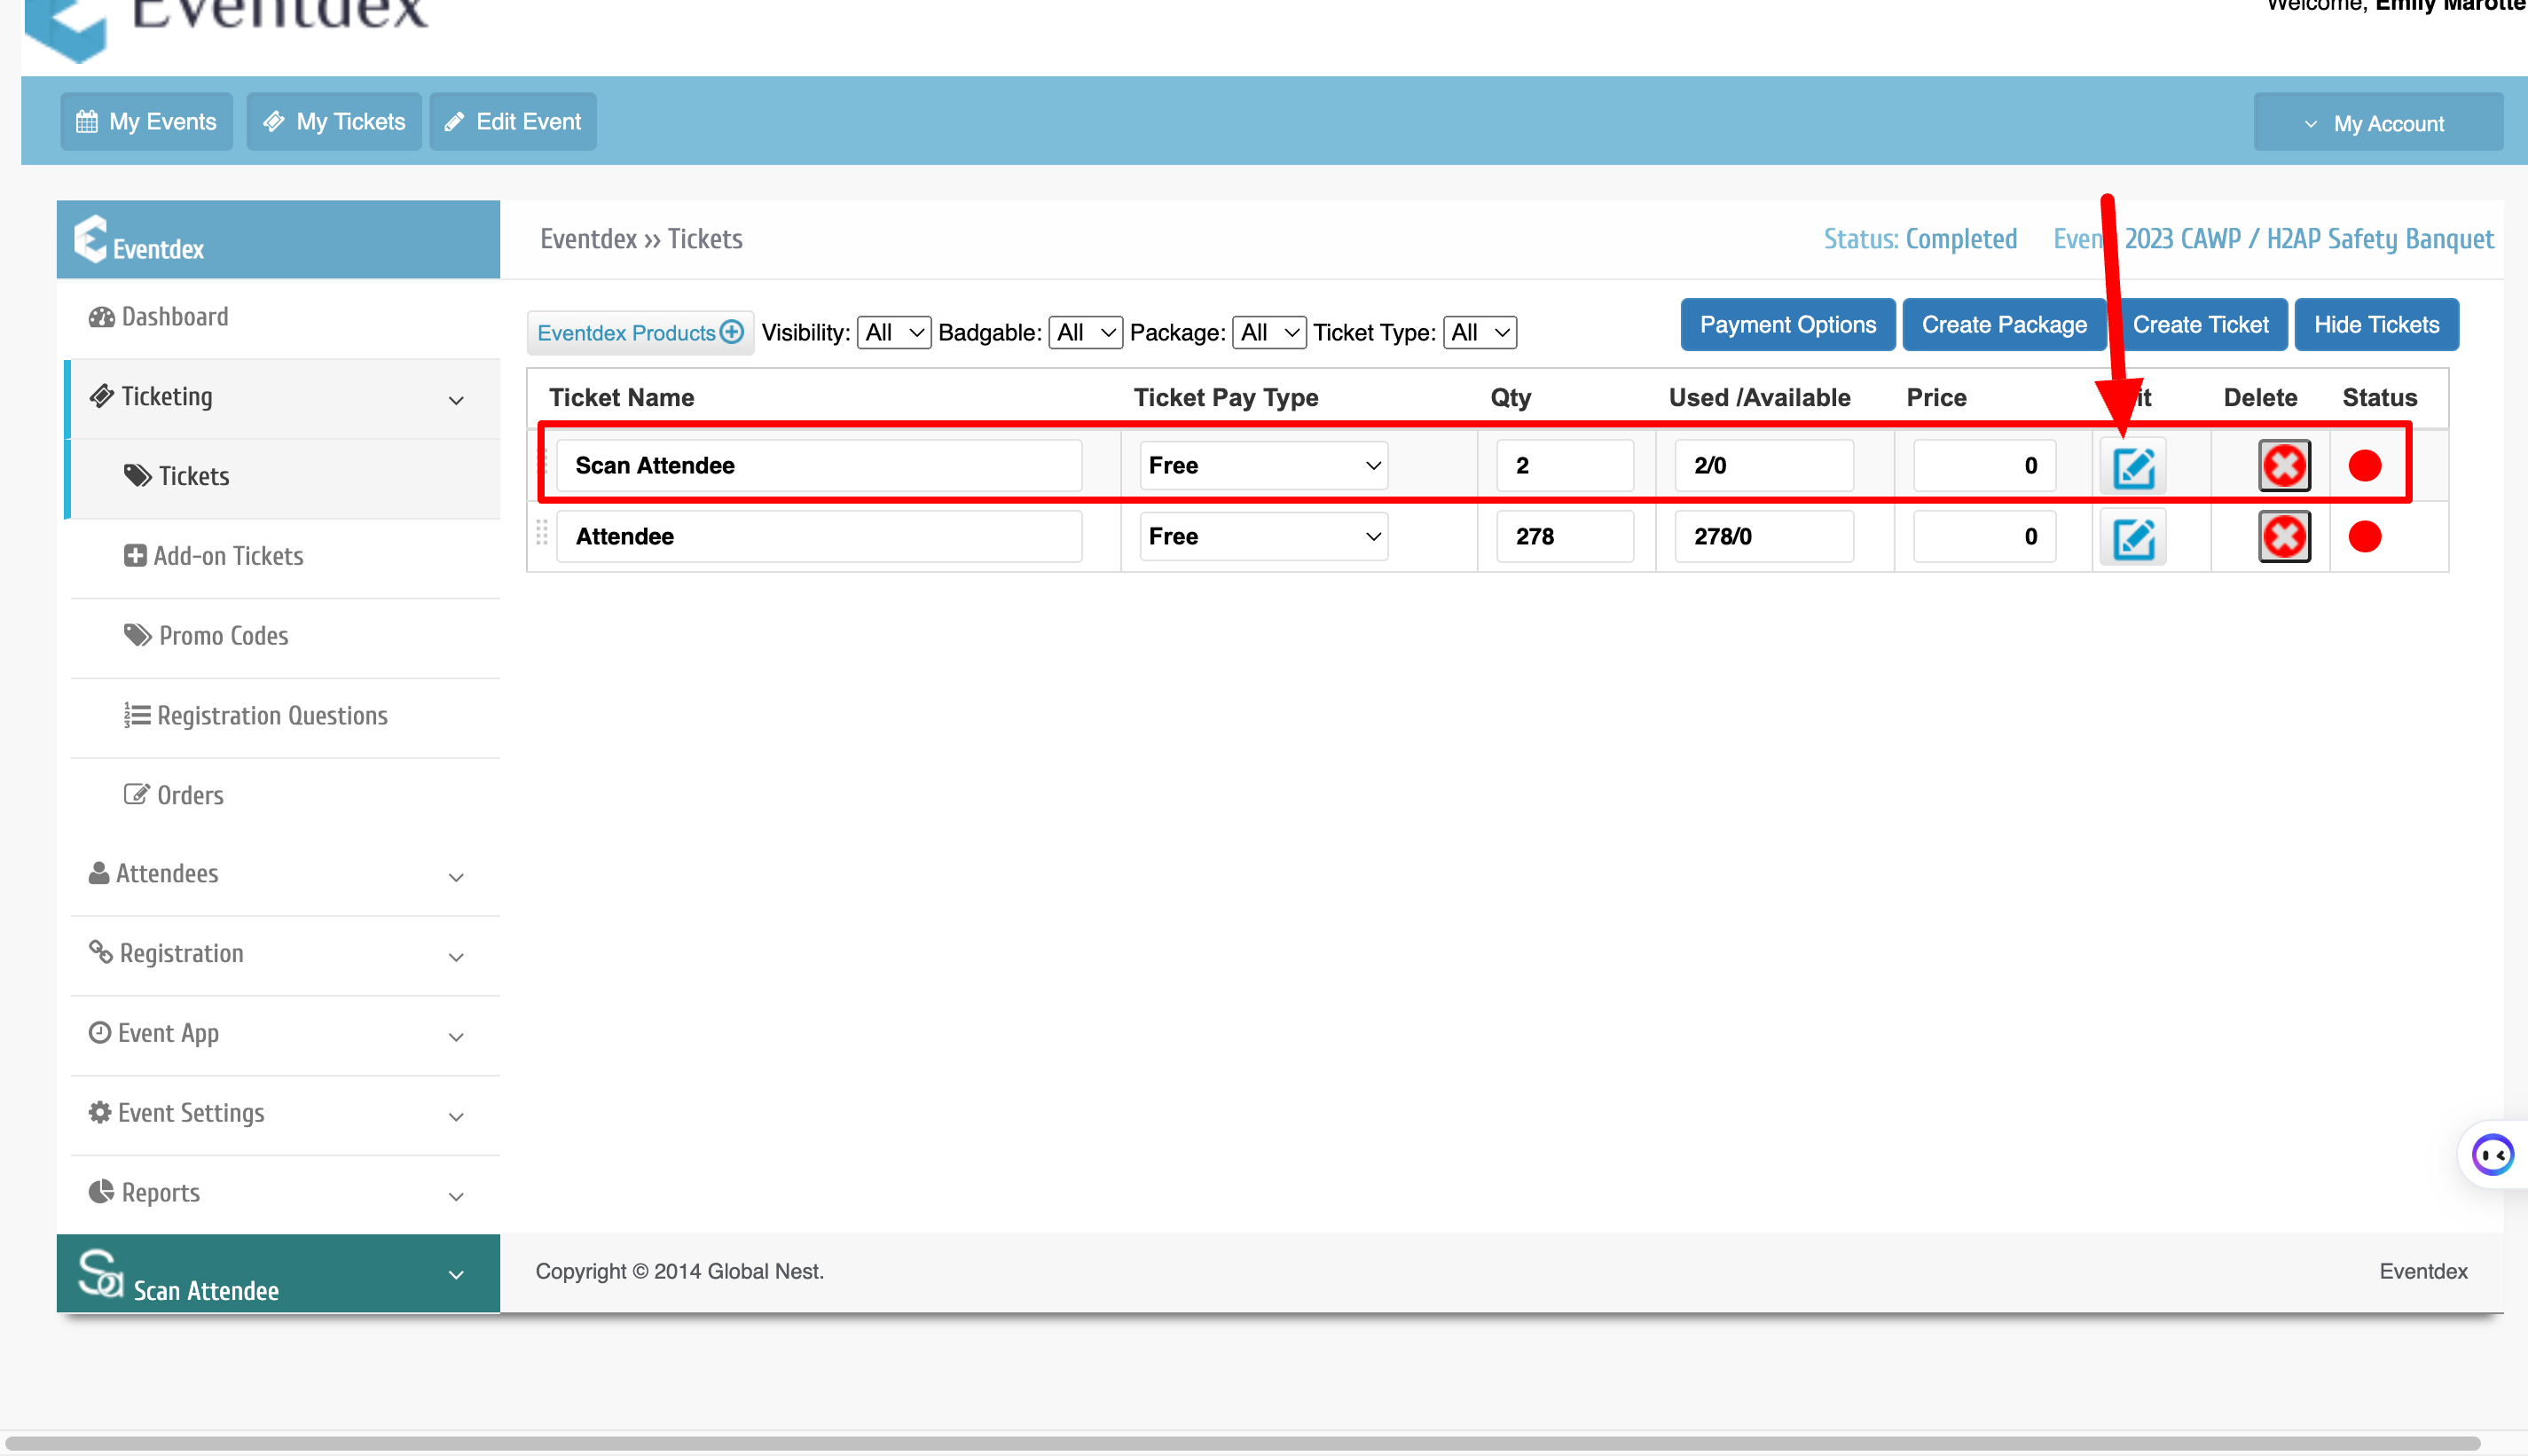Click Hide Tickets toggle button
The image size is (2528, 1456).
point(2376,325)
